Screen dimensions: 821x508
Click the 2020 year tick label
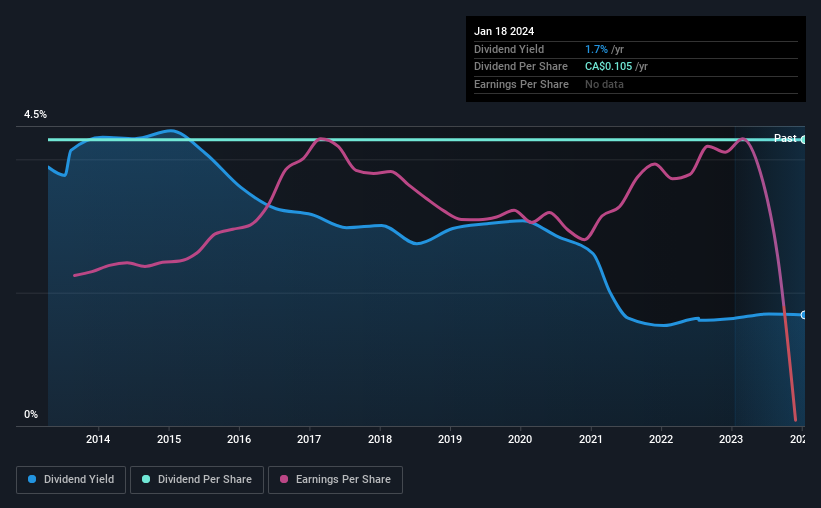tap(520, 439)
